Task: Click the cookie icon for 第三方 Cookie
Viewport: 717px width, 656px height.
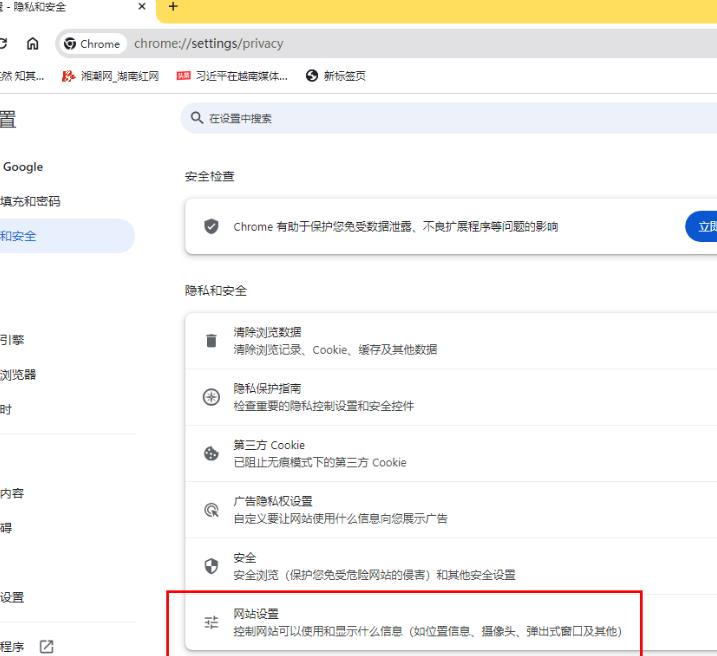Action: coord(211,453)
